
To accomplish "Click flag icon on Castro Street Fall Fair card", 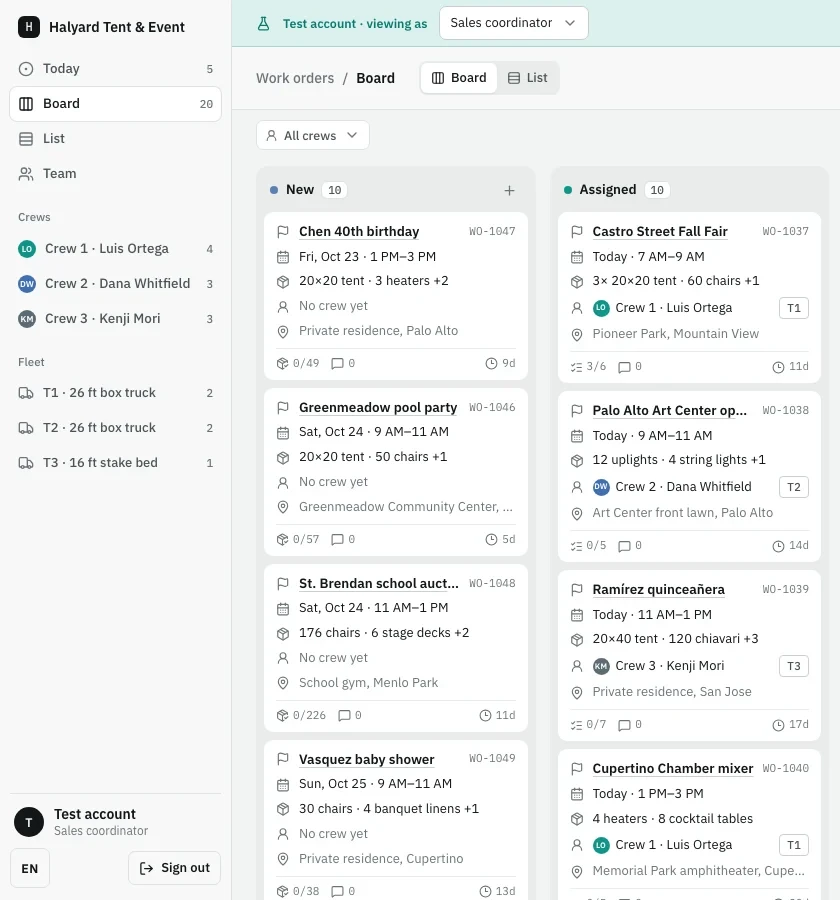I will (576, 232).
